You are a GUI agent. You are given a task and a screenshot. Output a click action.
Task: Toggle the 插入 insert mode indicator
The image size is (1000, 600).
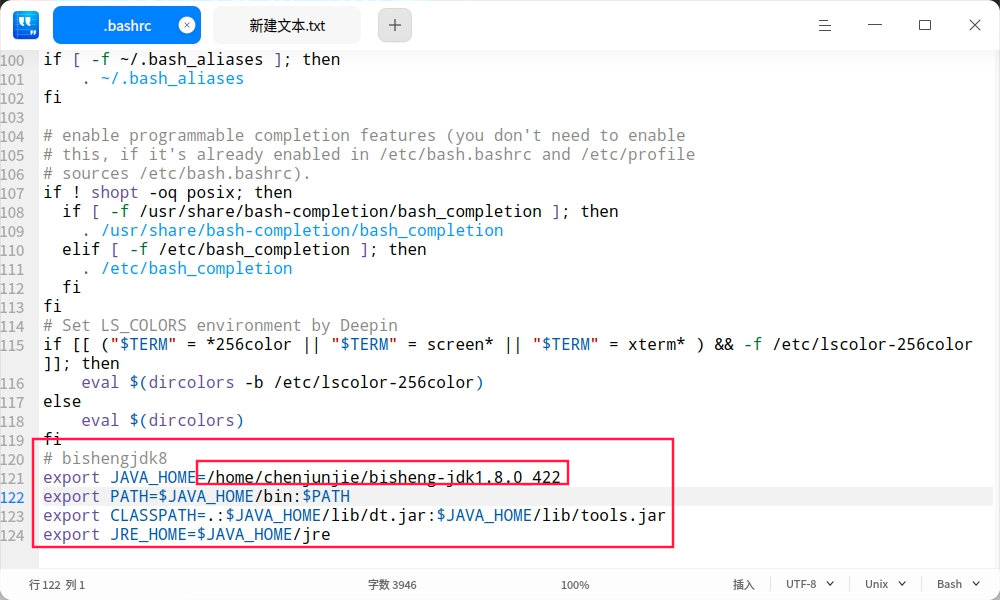coord(743,584)
